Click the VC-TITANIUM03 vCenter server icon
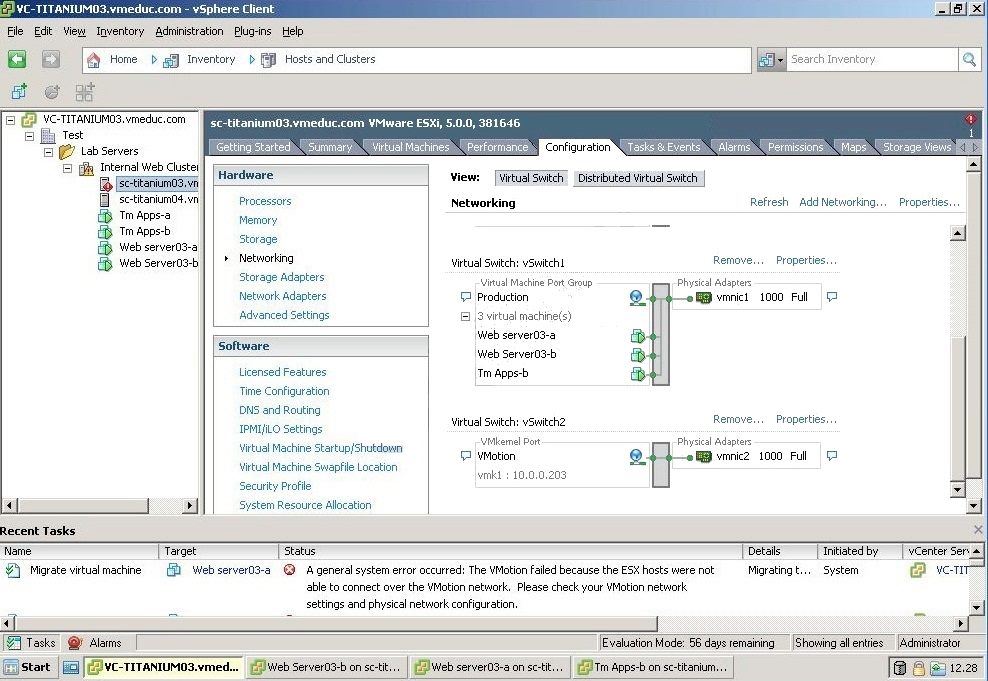This screenshot has width=988, height=681. pyautogui.click(x=30, y=119)
